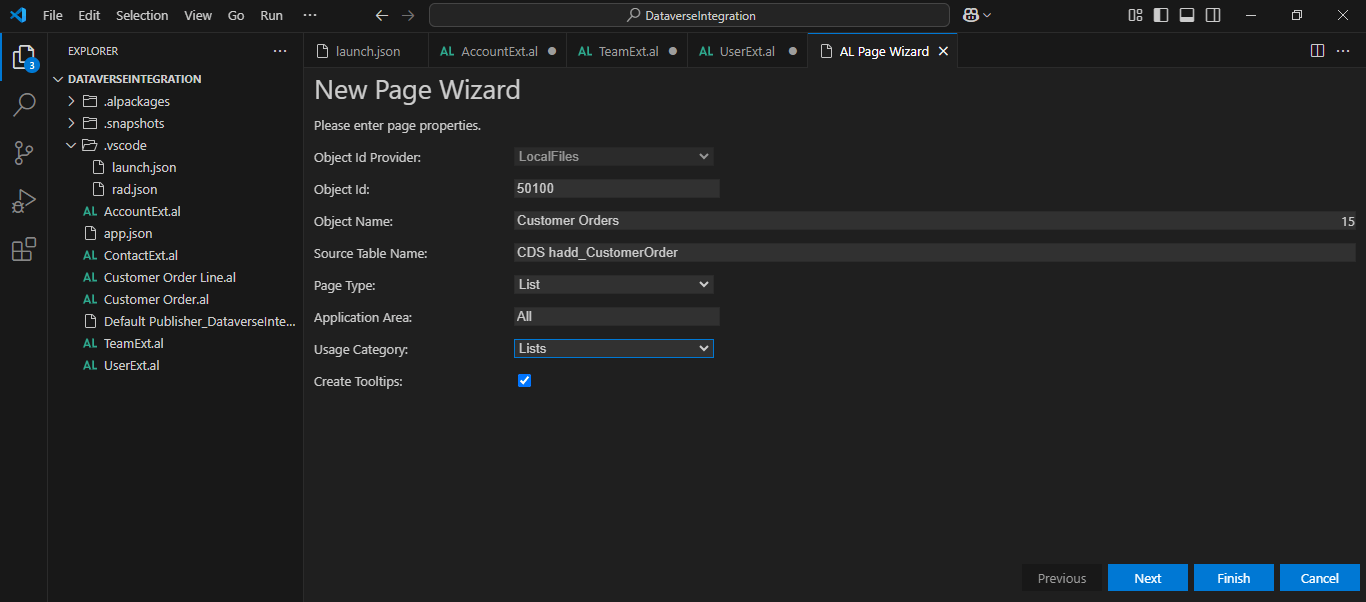
Task: Toggle the primary side bar layout icon
Action: coord(1161,15)
